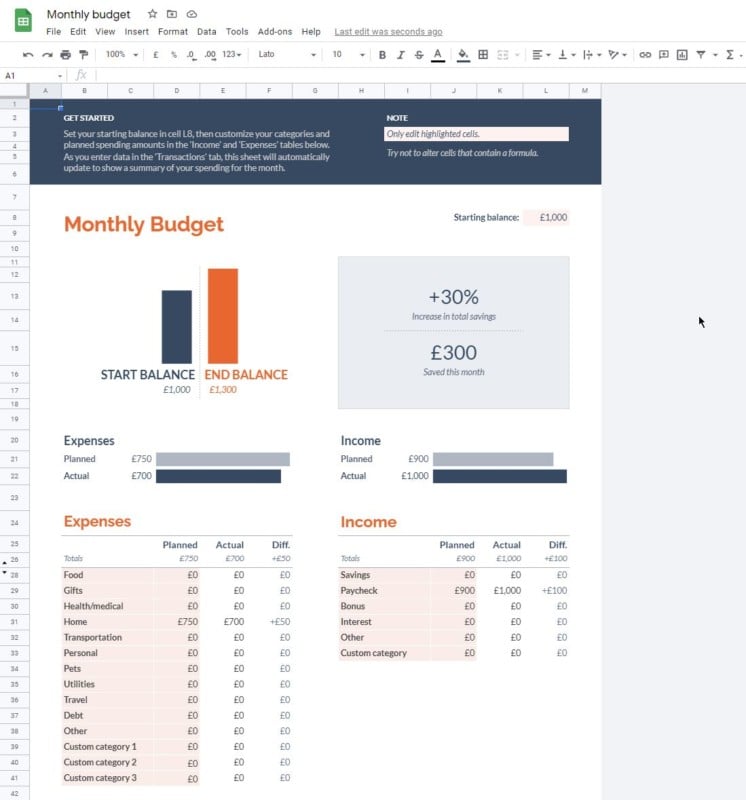
Task: Click the print icon
Action: [x=65, y=54]
